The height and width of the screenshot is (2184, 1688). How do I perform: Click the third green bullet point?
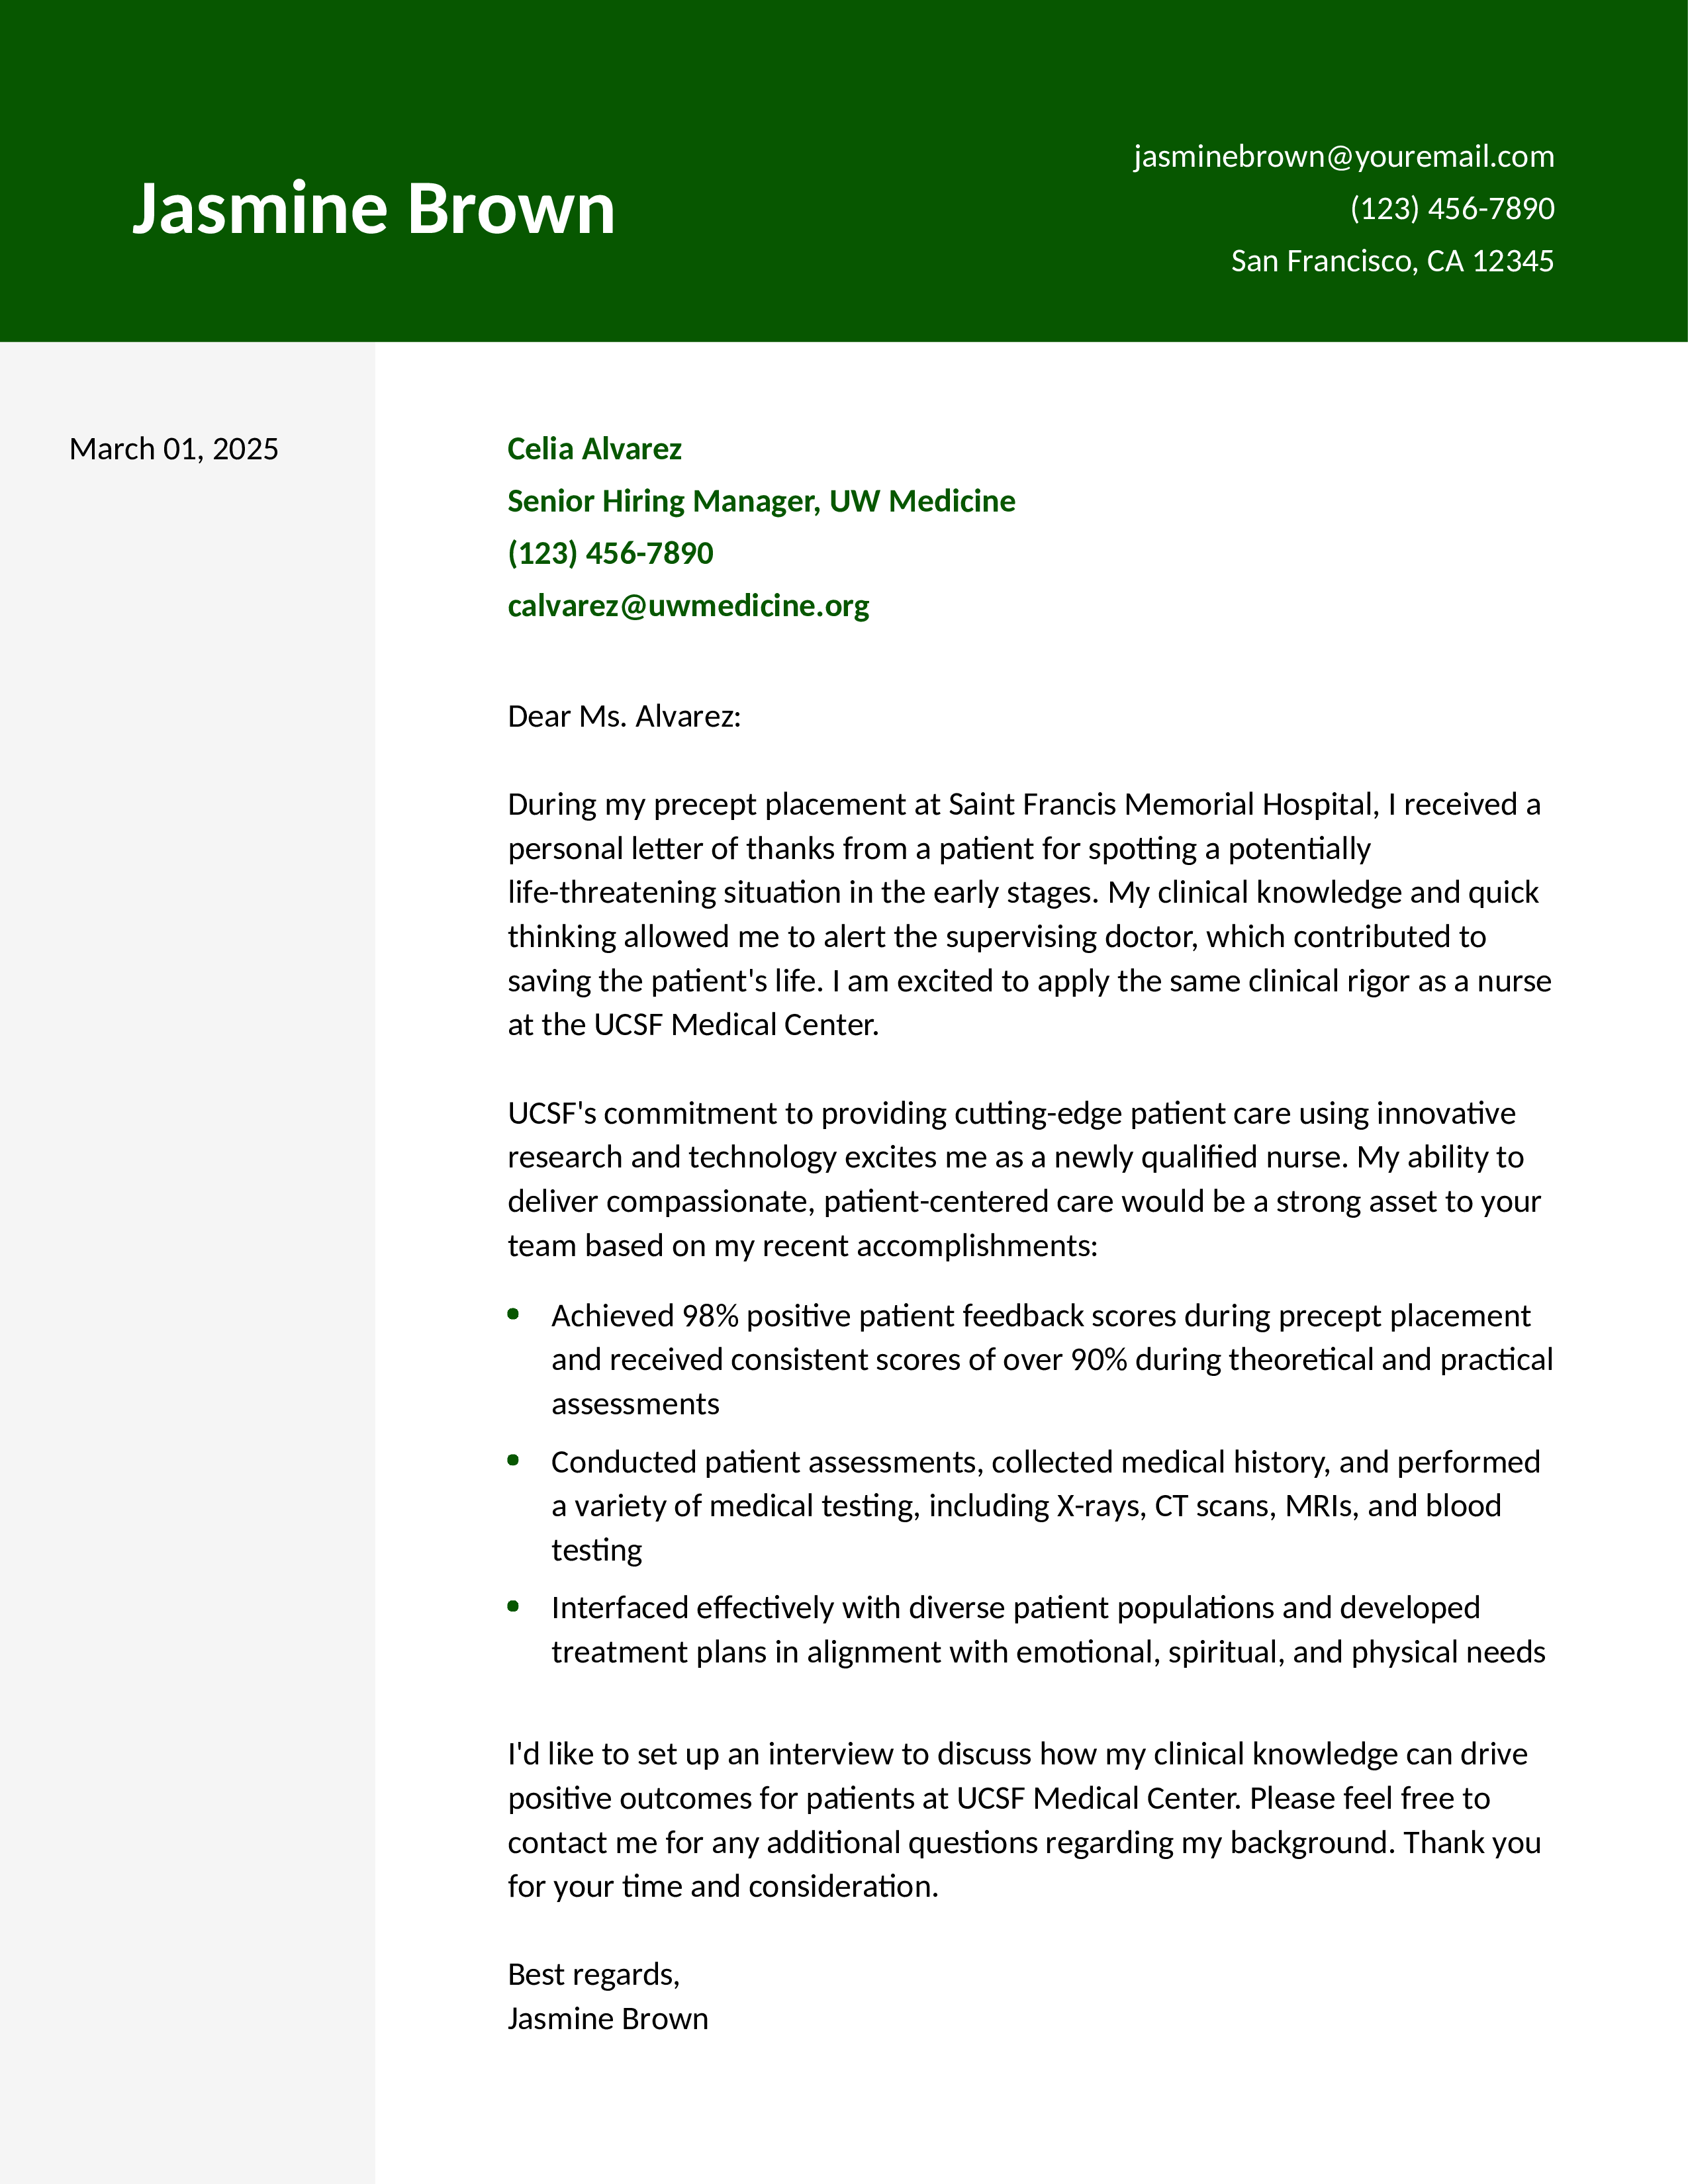(513, 1606)
